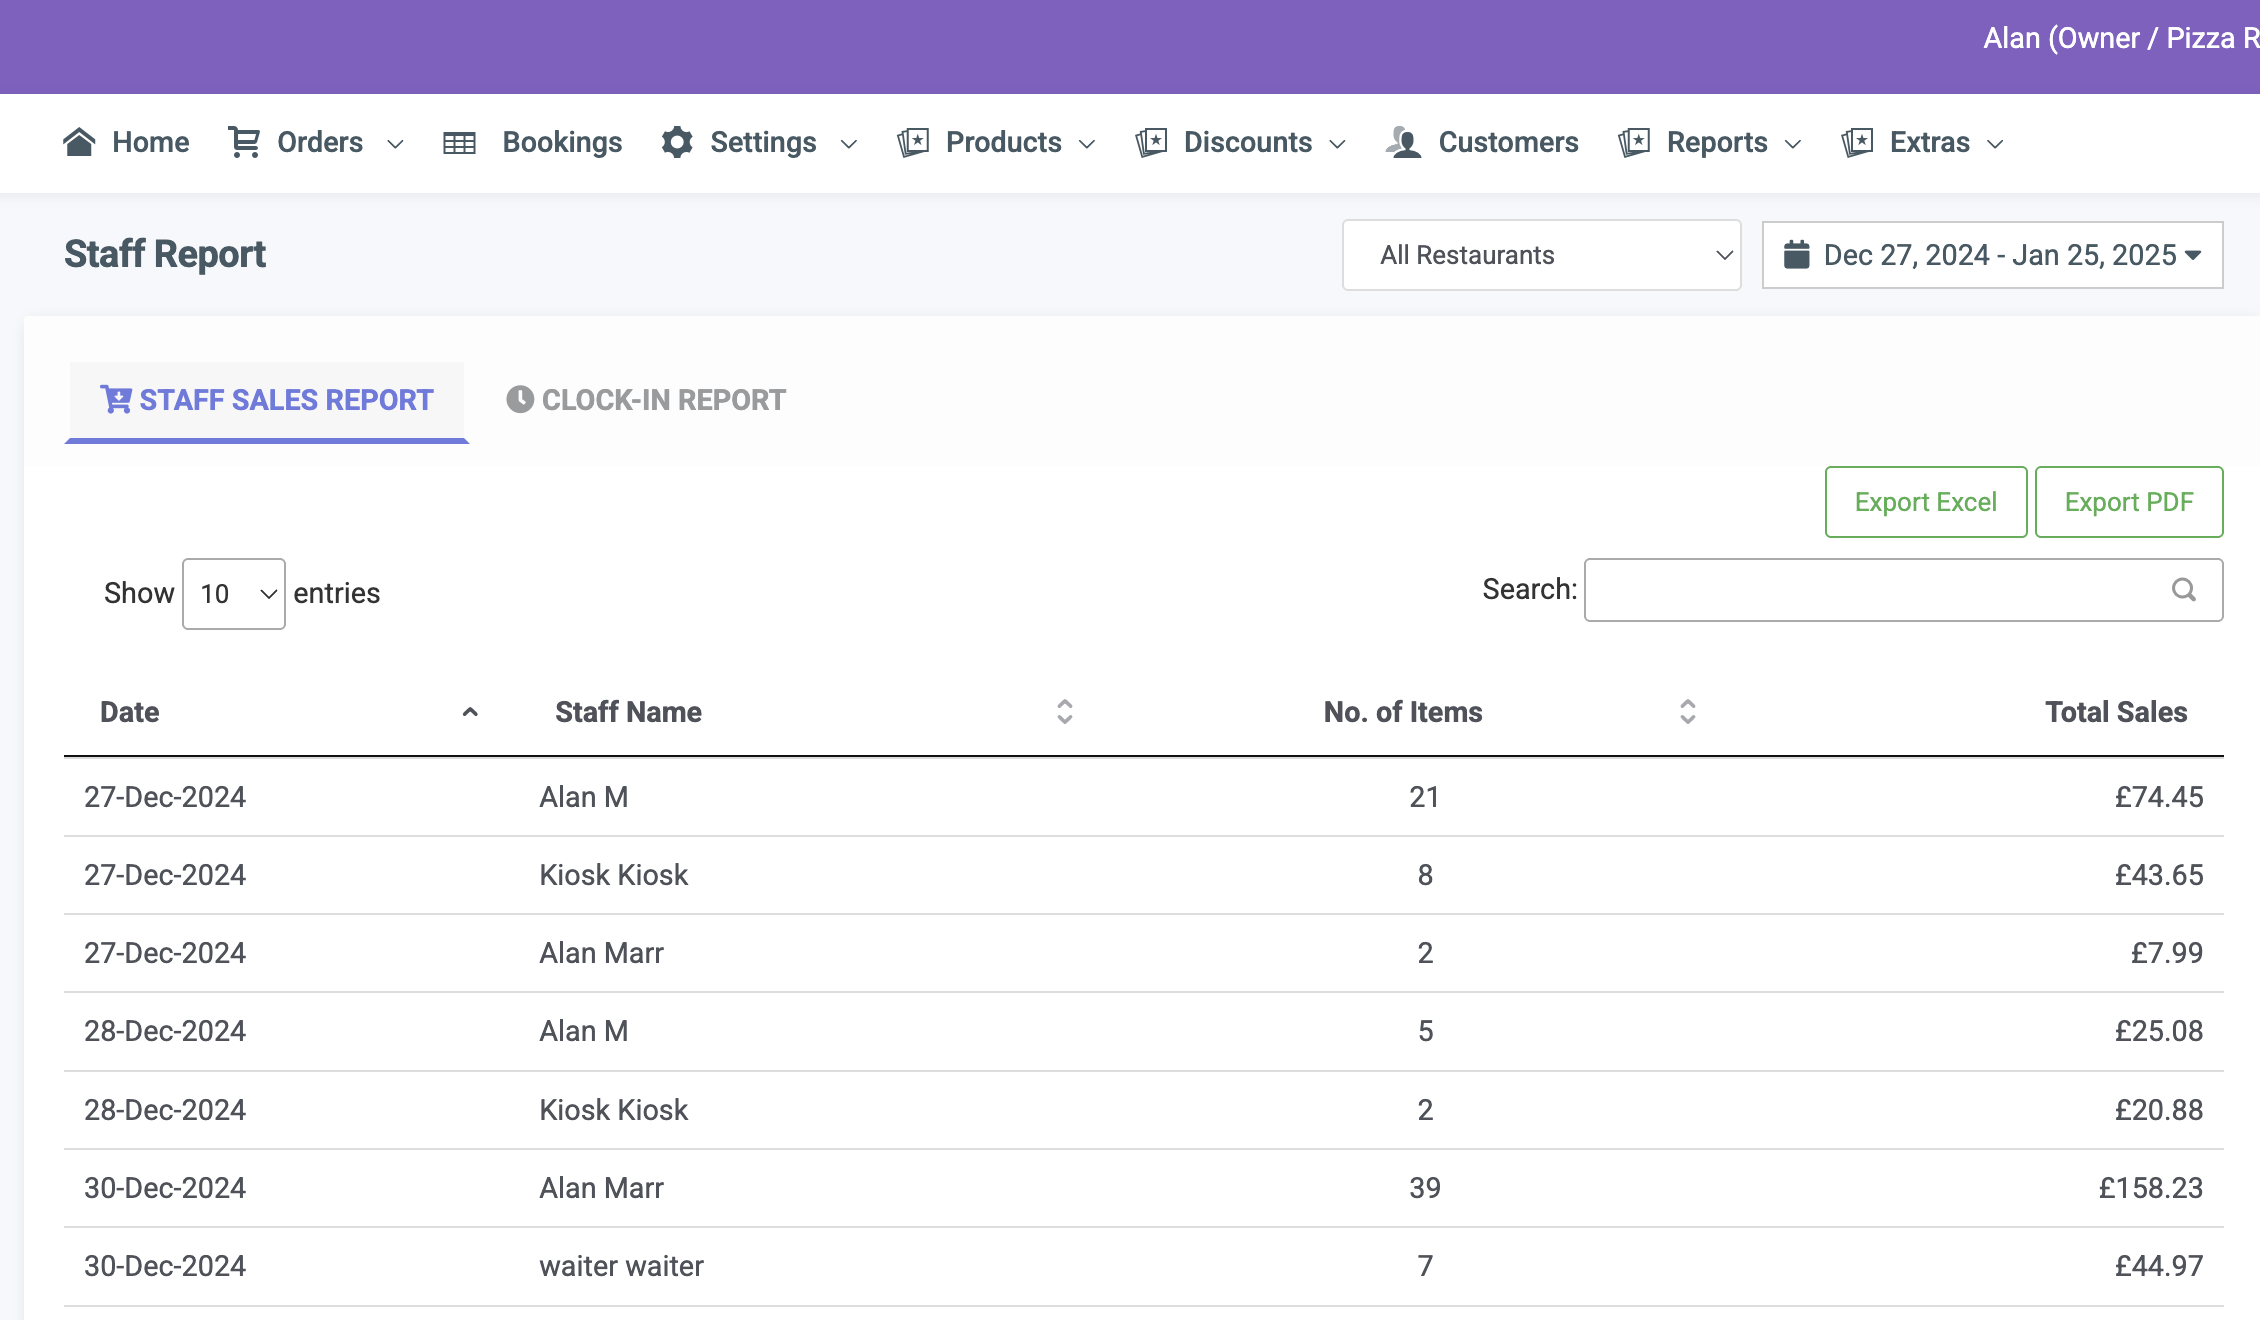This screenshot has height=1320, width=2260.
Task: Open the Bookings menu item
Action: (532, 142)
